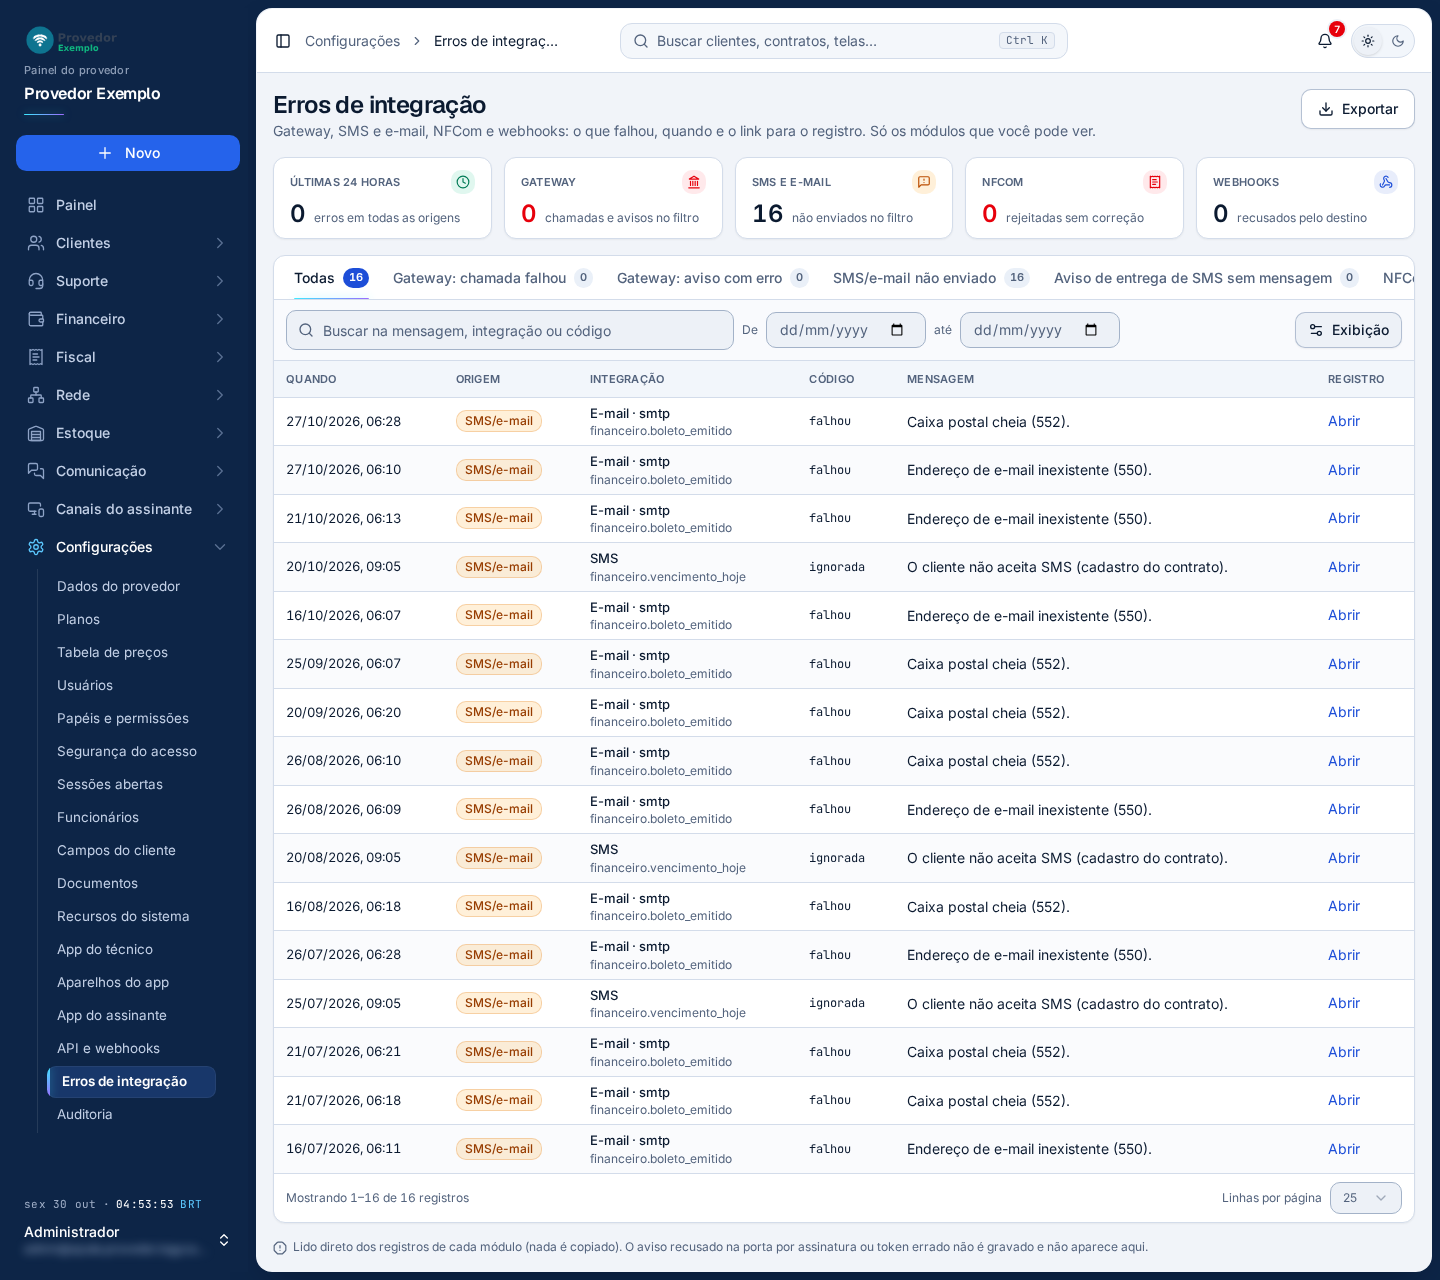
Task: Open calendar picker for the até date
Action: 1091,330
